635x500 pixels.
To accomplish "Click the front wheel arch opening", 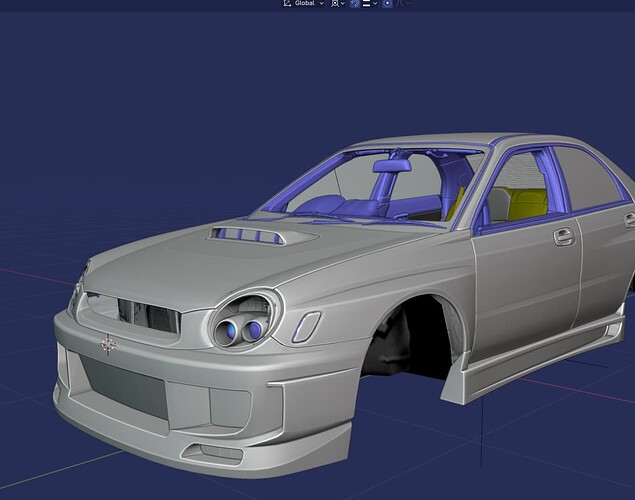I will [410, 340].
